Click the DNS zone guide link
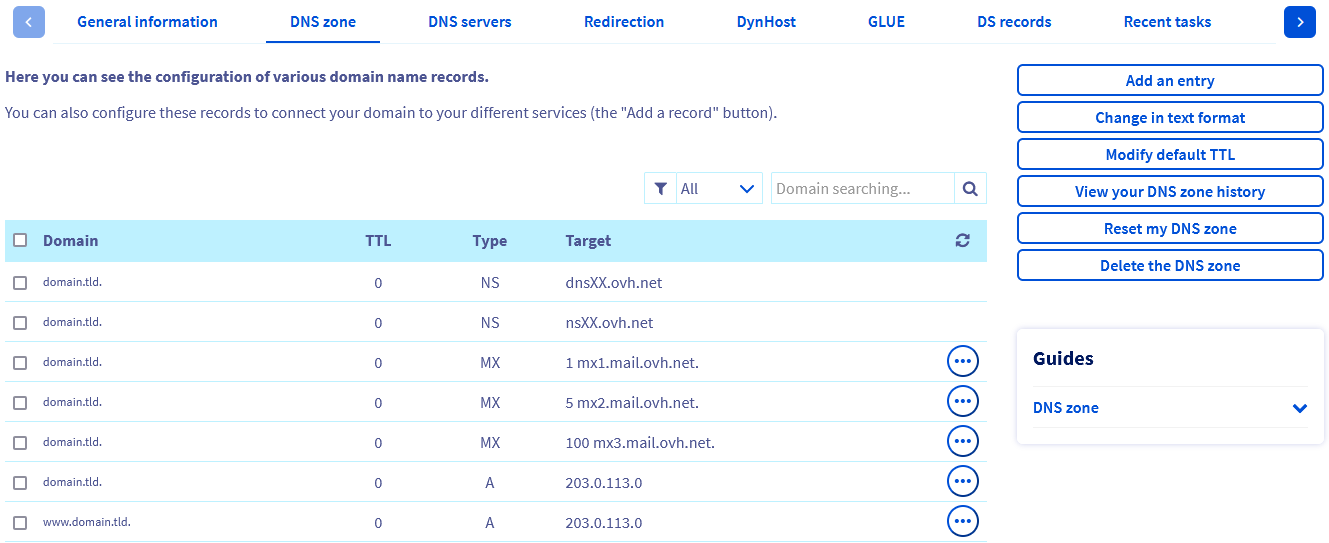The width and height of the screenshot is (1329, 543). point(1066,408)
